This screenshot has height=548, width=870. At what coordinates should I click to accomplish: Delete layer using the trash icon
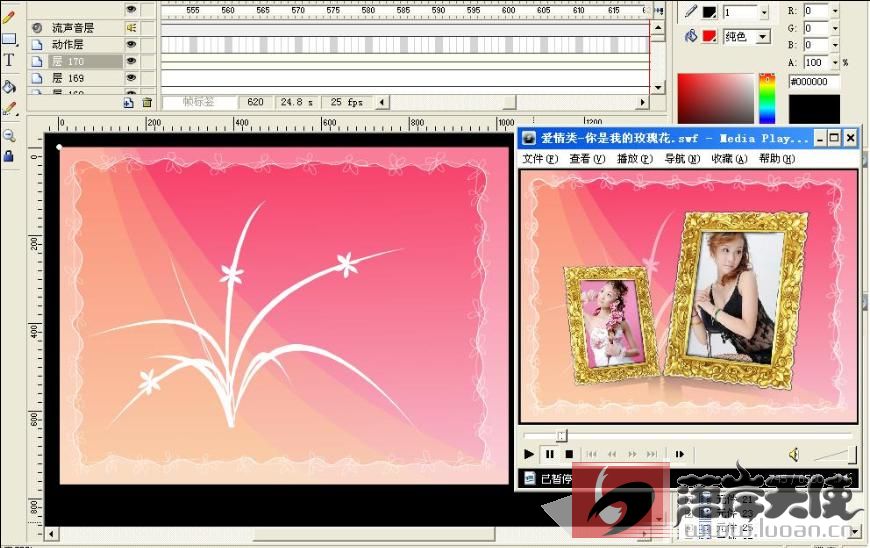[147, 102]
